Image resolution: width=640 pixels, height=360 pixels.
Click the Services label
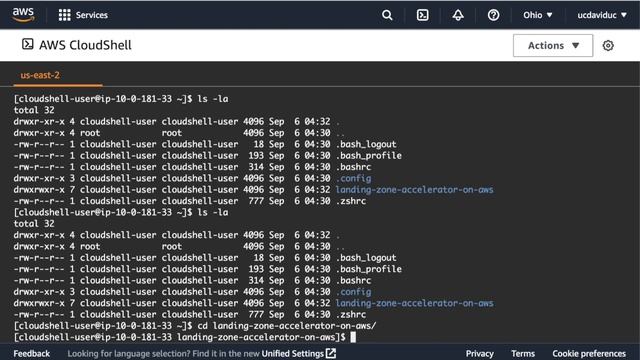(91, 15)
